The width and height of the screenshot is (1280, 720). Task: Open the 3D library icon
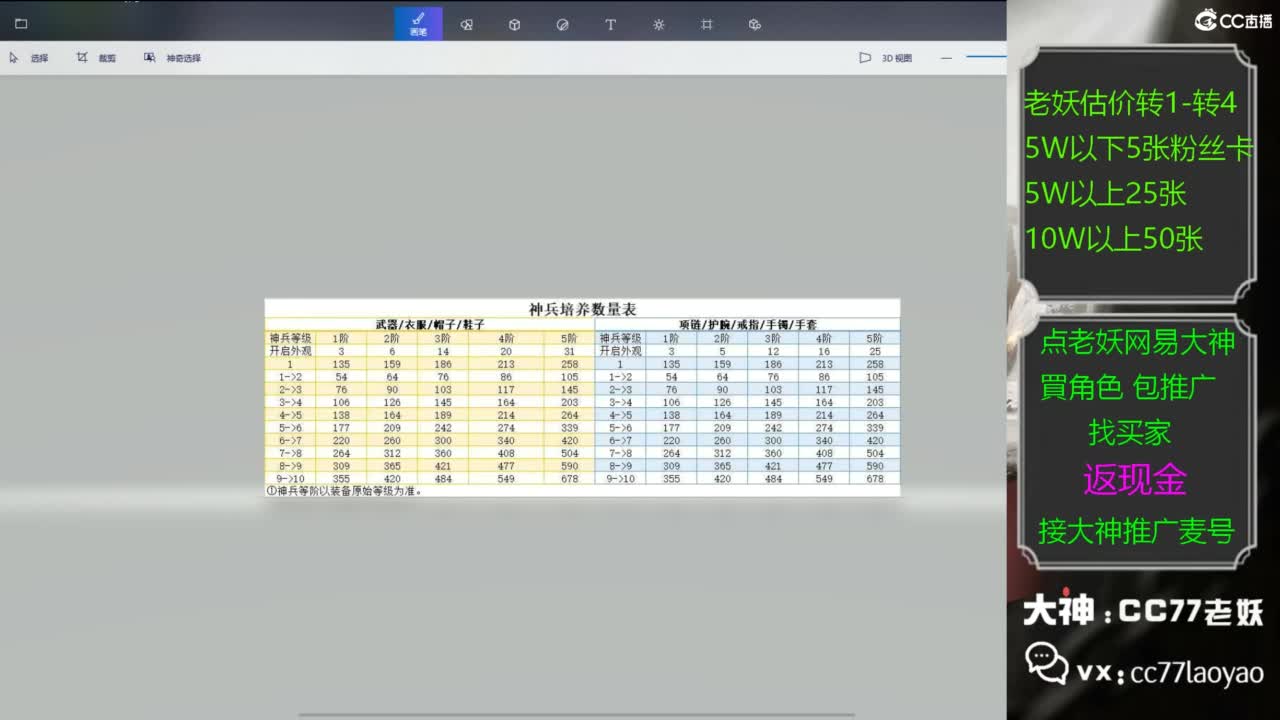coord(755,24)
